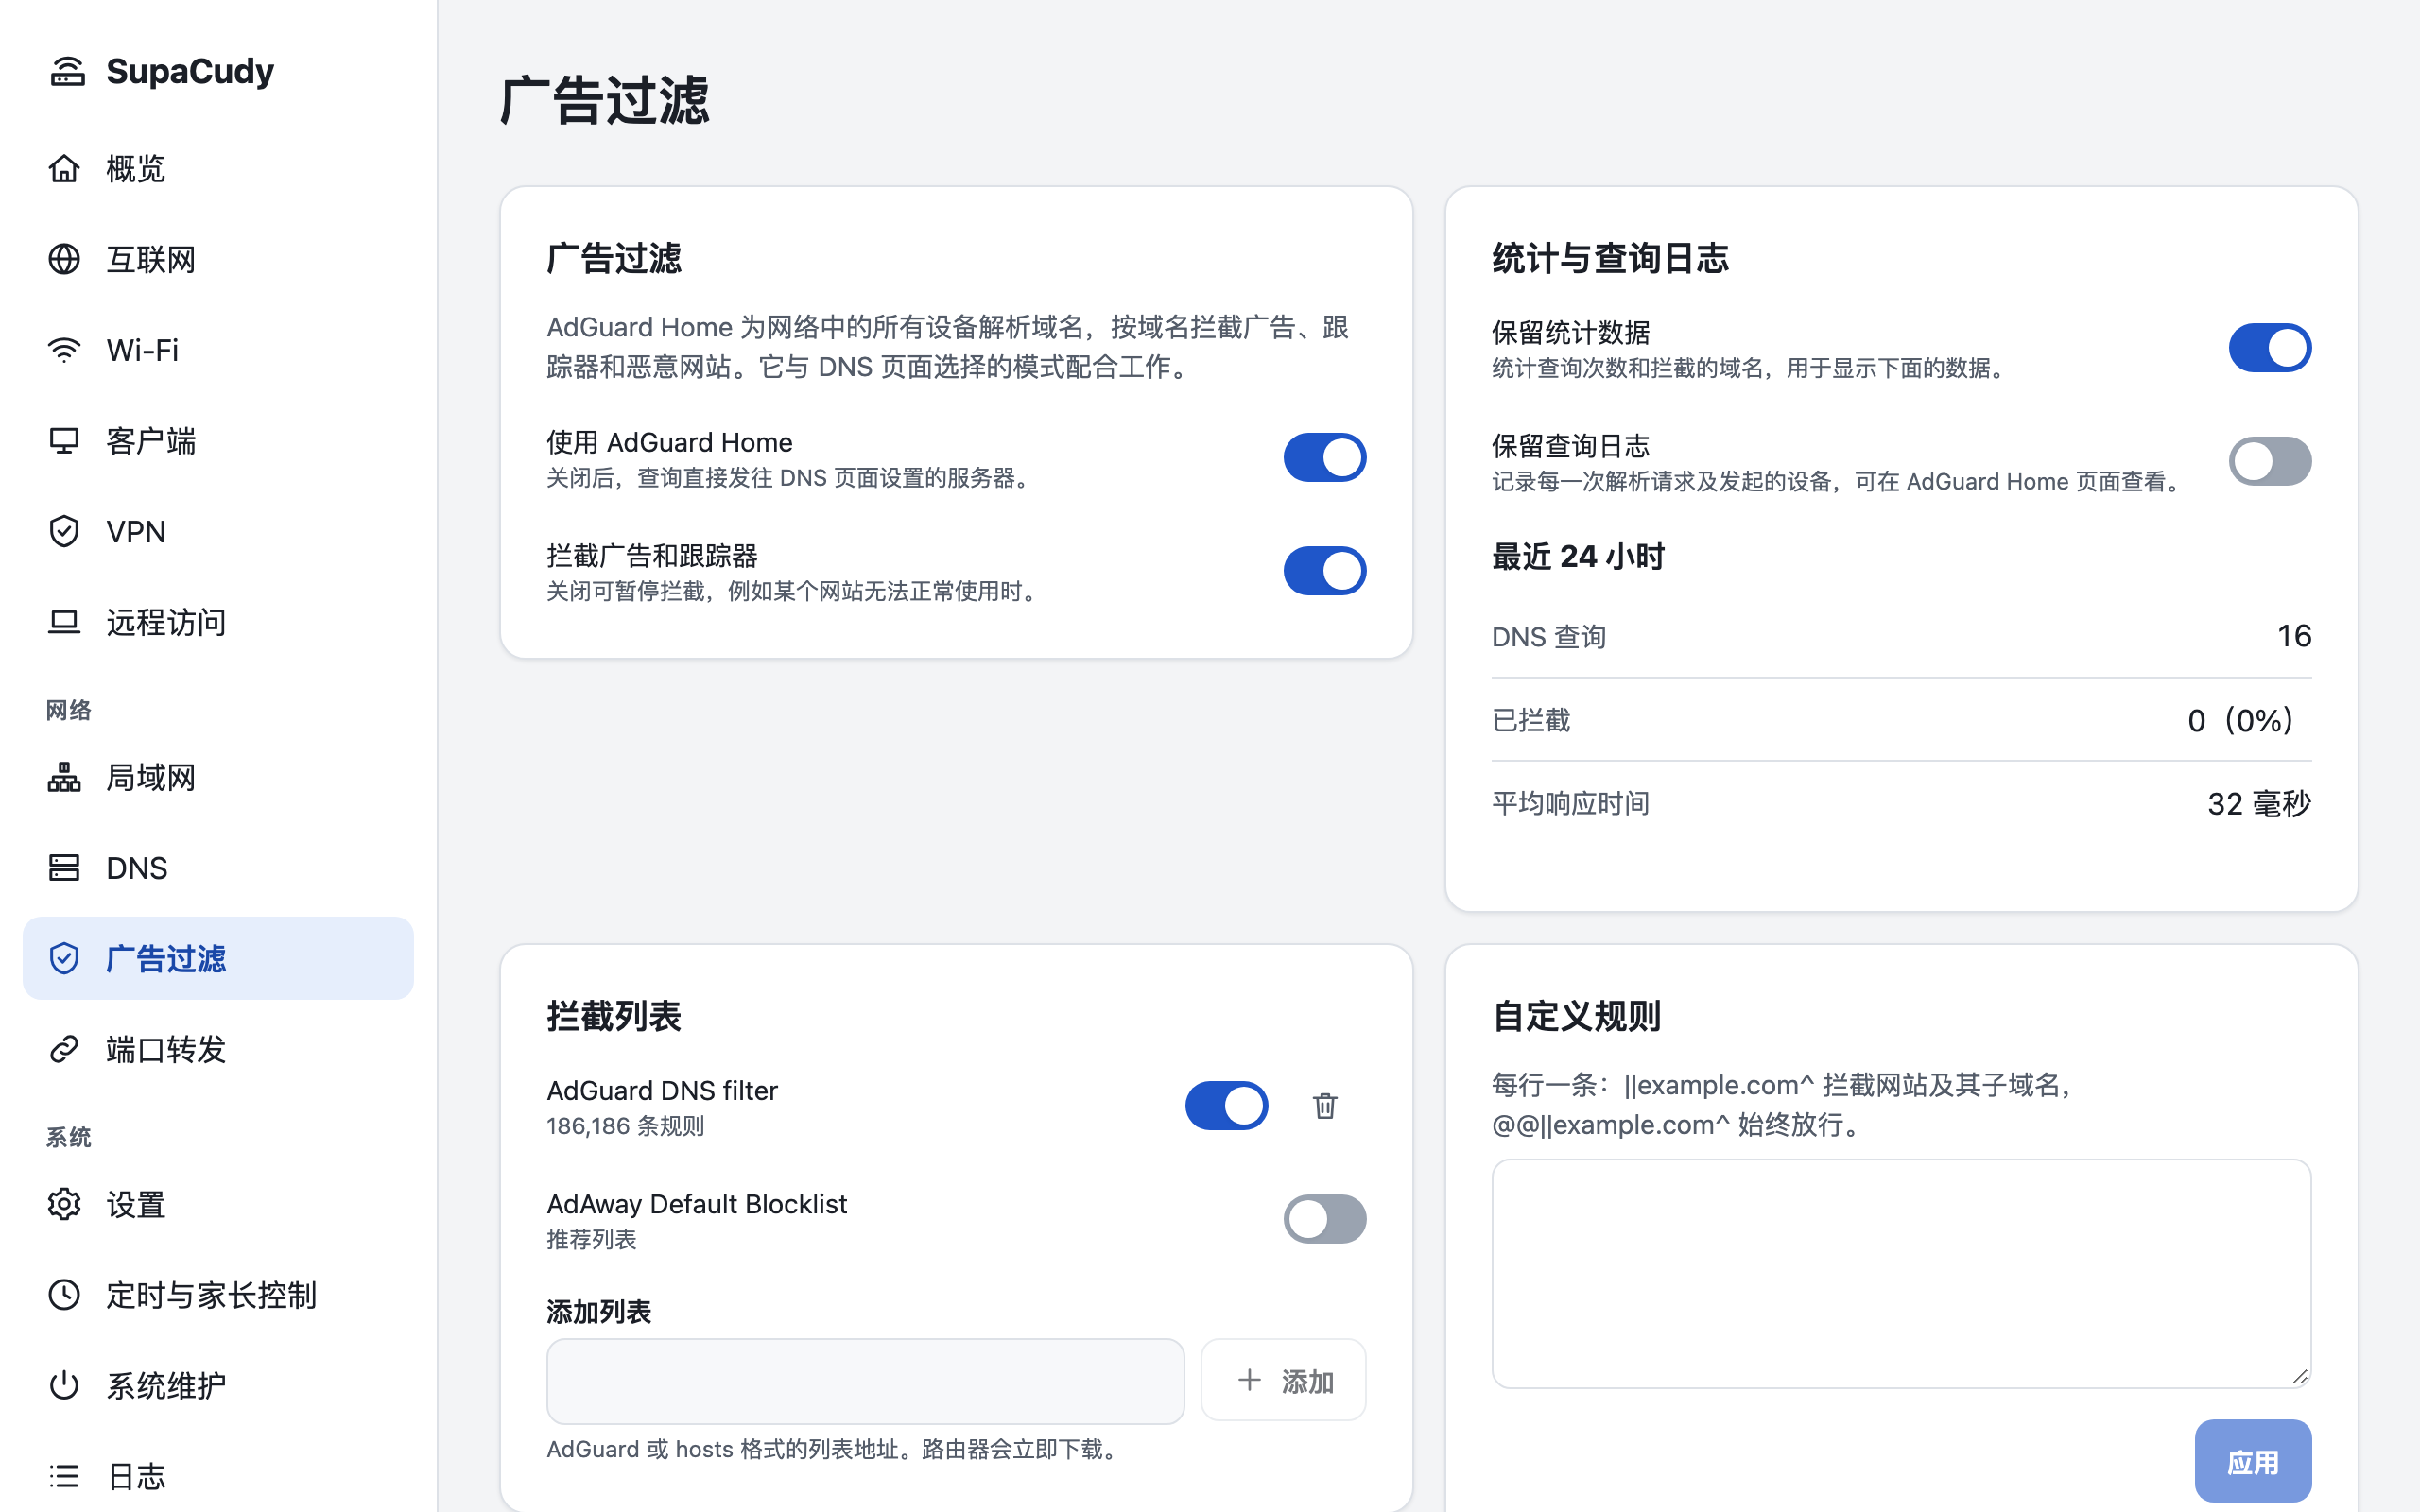Go to the 互联网 menu item

click(x=218, y=259)
